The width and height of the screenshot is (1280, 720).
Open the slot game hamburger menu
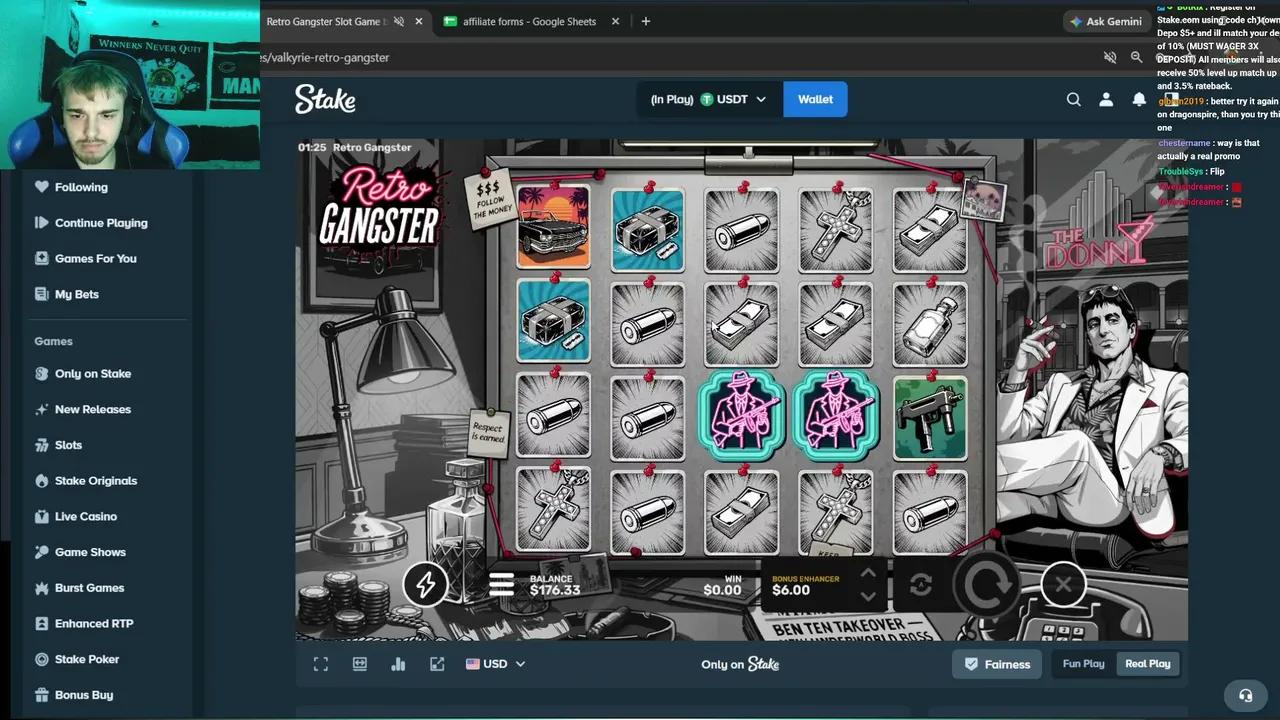(x=501, y=585)
